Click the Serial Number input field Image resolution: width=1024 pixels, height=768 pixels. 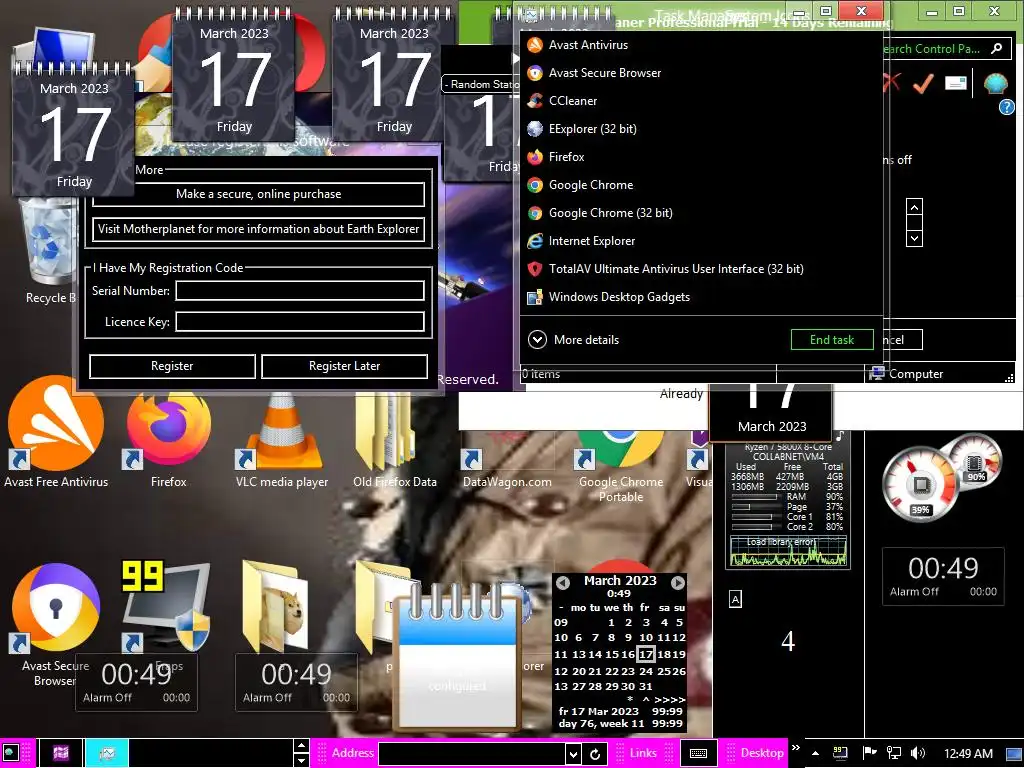click(x=300, y=291)
